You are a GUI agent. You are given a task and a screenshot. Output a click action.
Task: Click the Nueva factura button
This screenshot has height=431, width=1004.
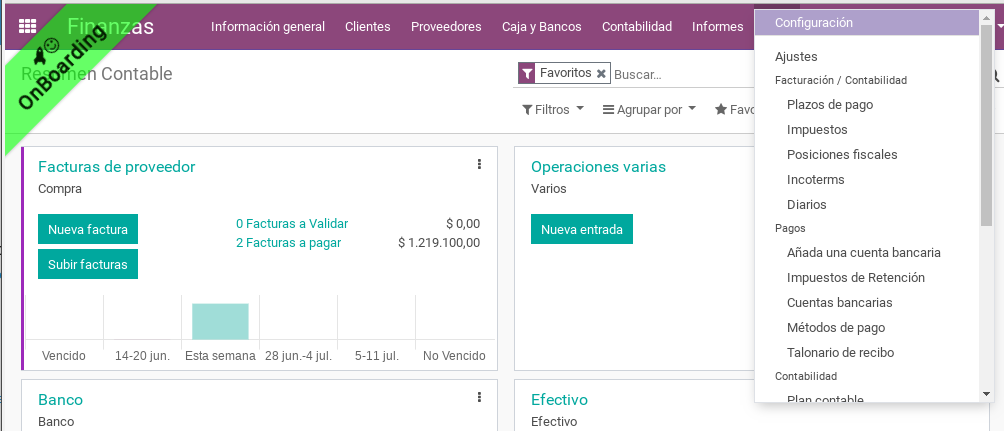(88, 229)
